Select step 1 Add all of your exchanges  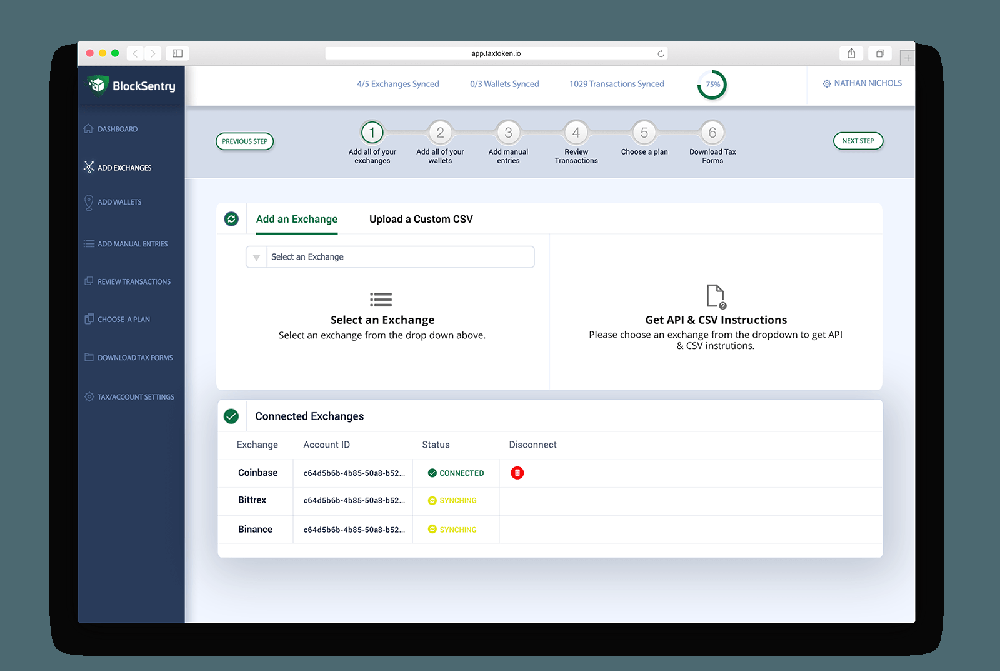pos(372,133)
